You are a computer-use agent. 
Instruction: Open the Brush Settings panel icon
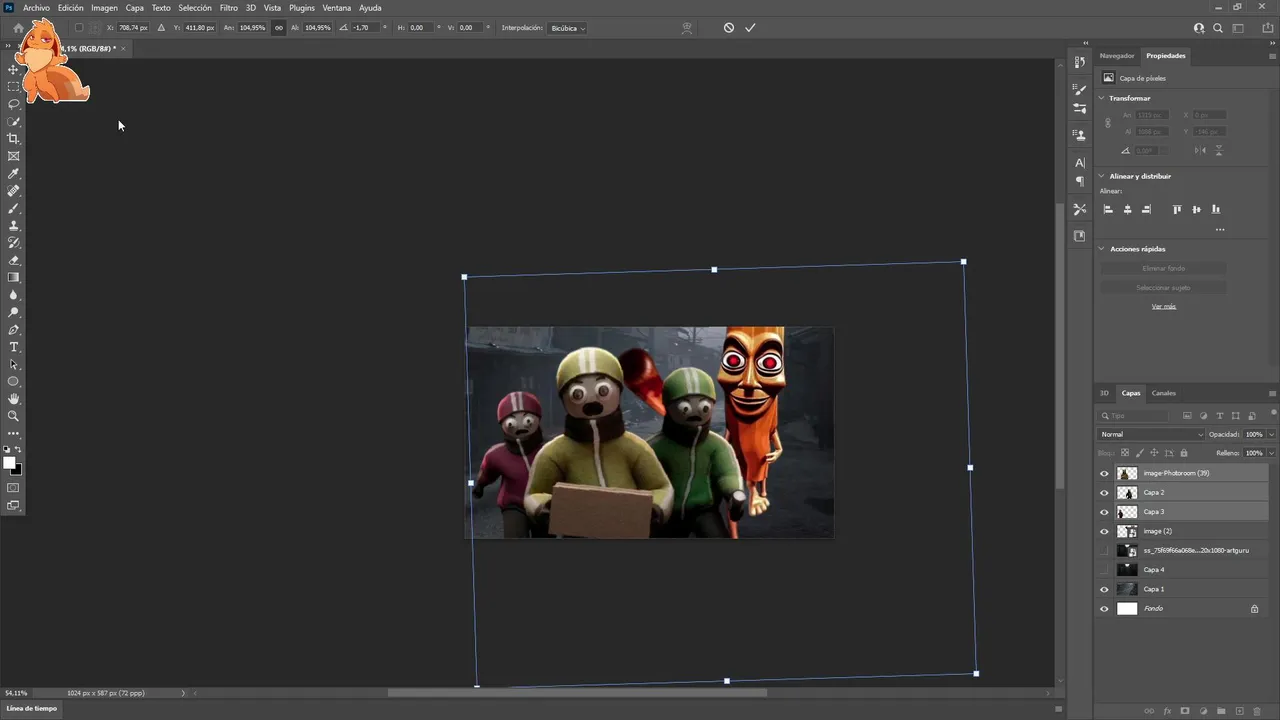pos(1080,90)
